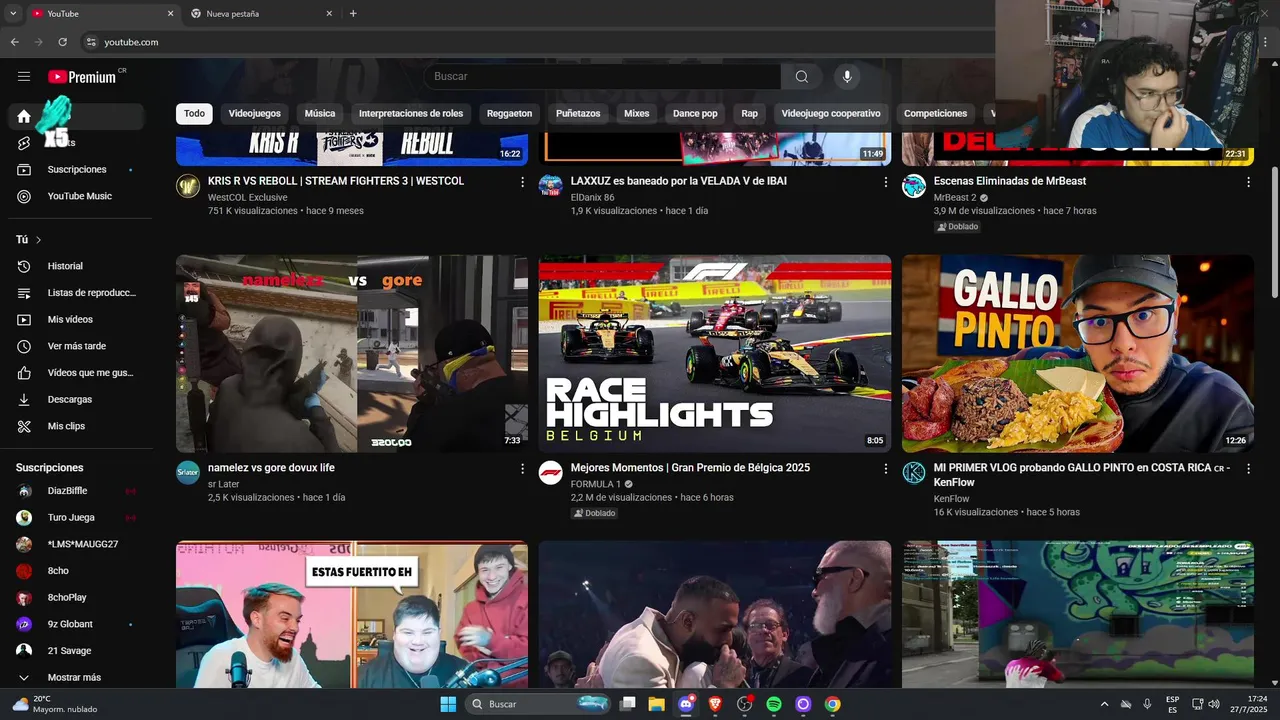Click the YouTube search input field

point(602,76)
